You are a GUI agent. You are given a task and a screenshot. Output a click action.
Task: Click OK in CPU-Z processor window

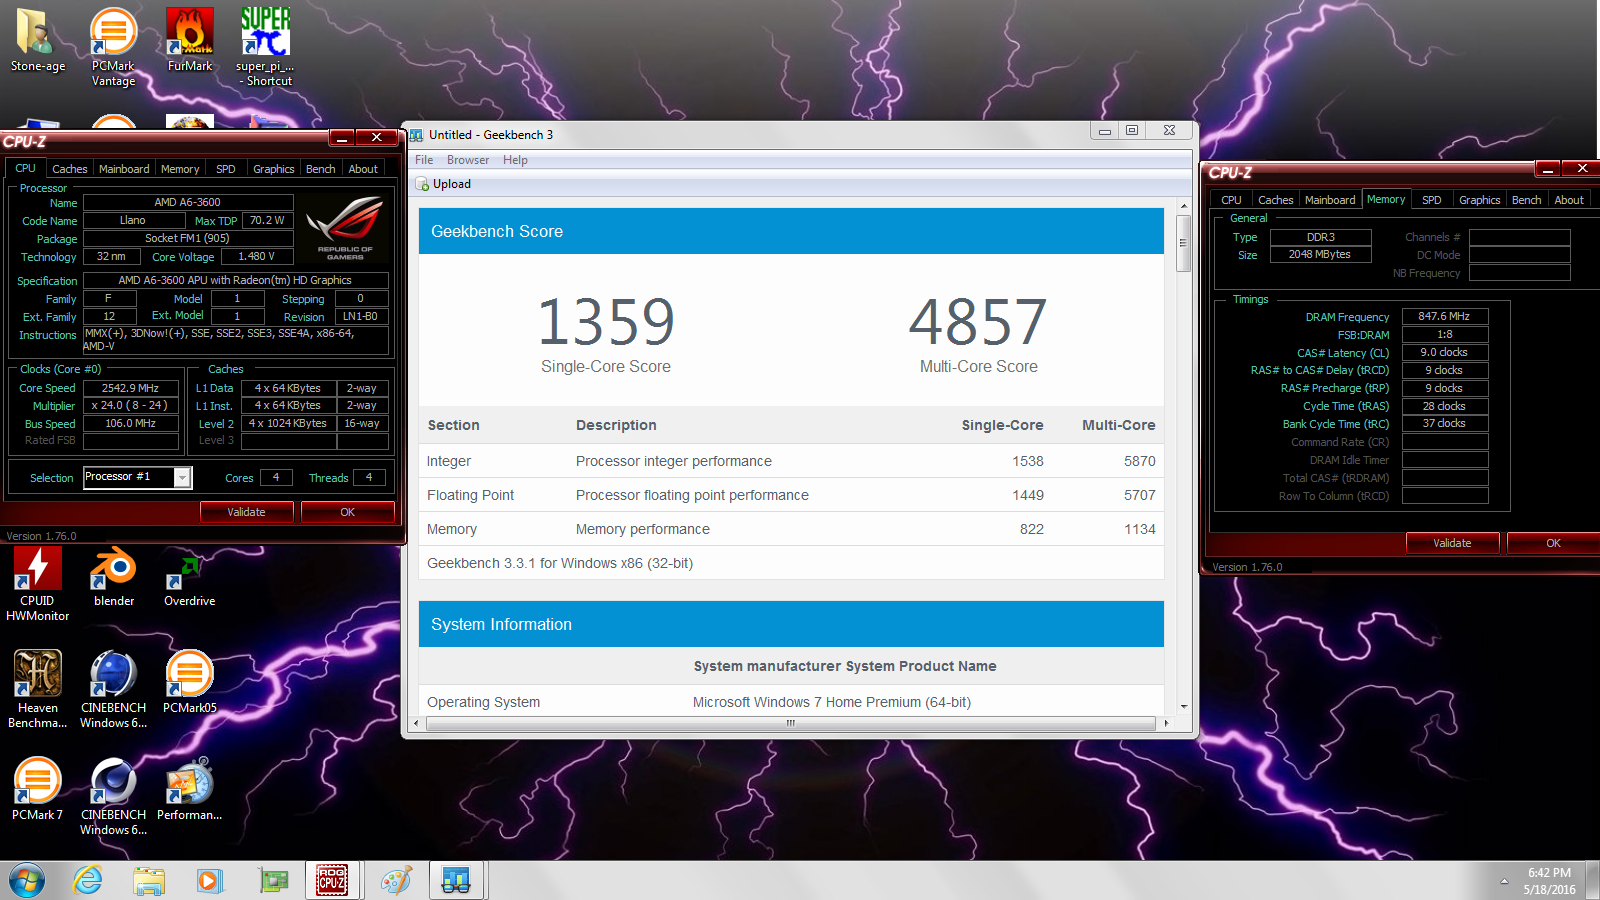pyautogui.click(x=347, y=512)
